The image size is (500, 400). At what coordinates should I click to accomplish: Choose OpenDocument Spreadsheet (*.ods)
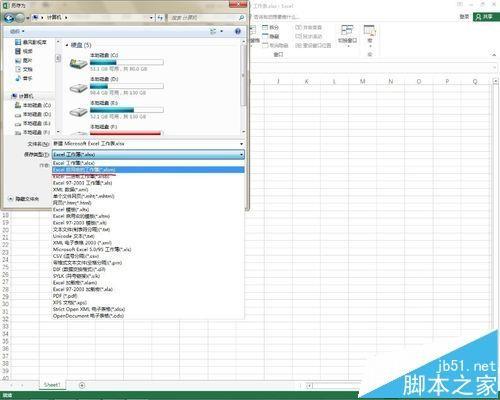(148, 316)
